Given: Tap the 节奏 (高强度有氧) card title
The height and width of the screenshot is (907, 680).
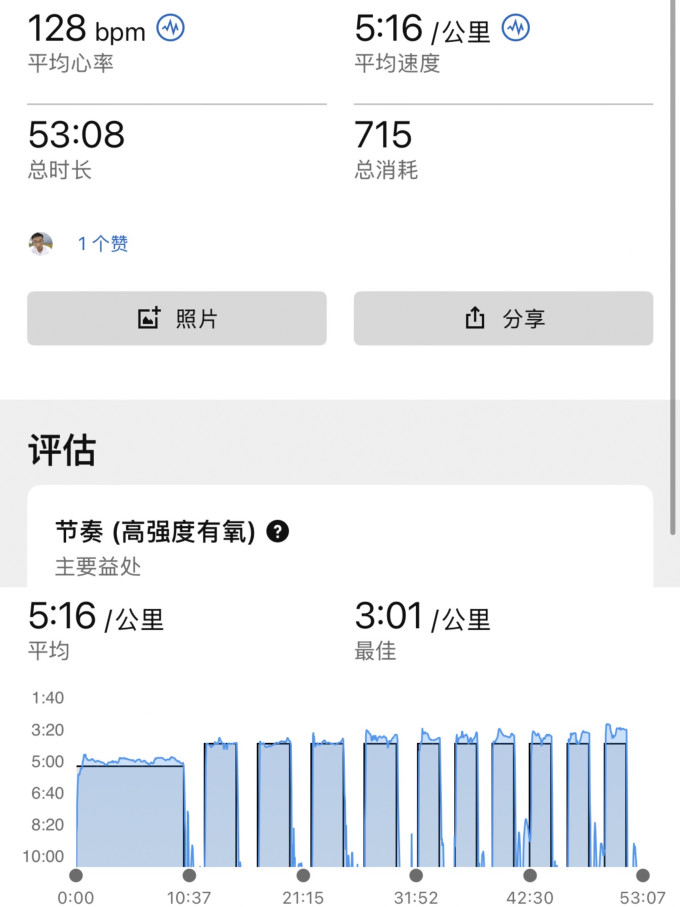Looking at the screenshot, I should tap(155, 532).
